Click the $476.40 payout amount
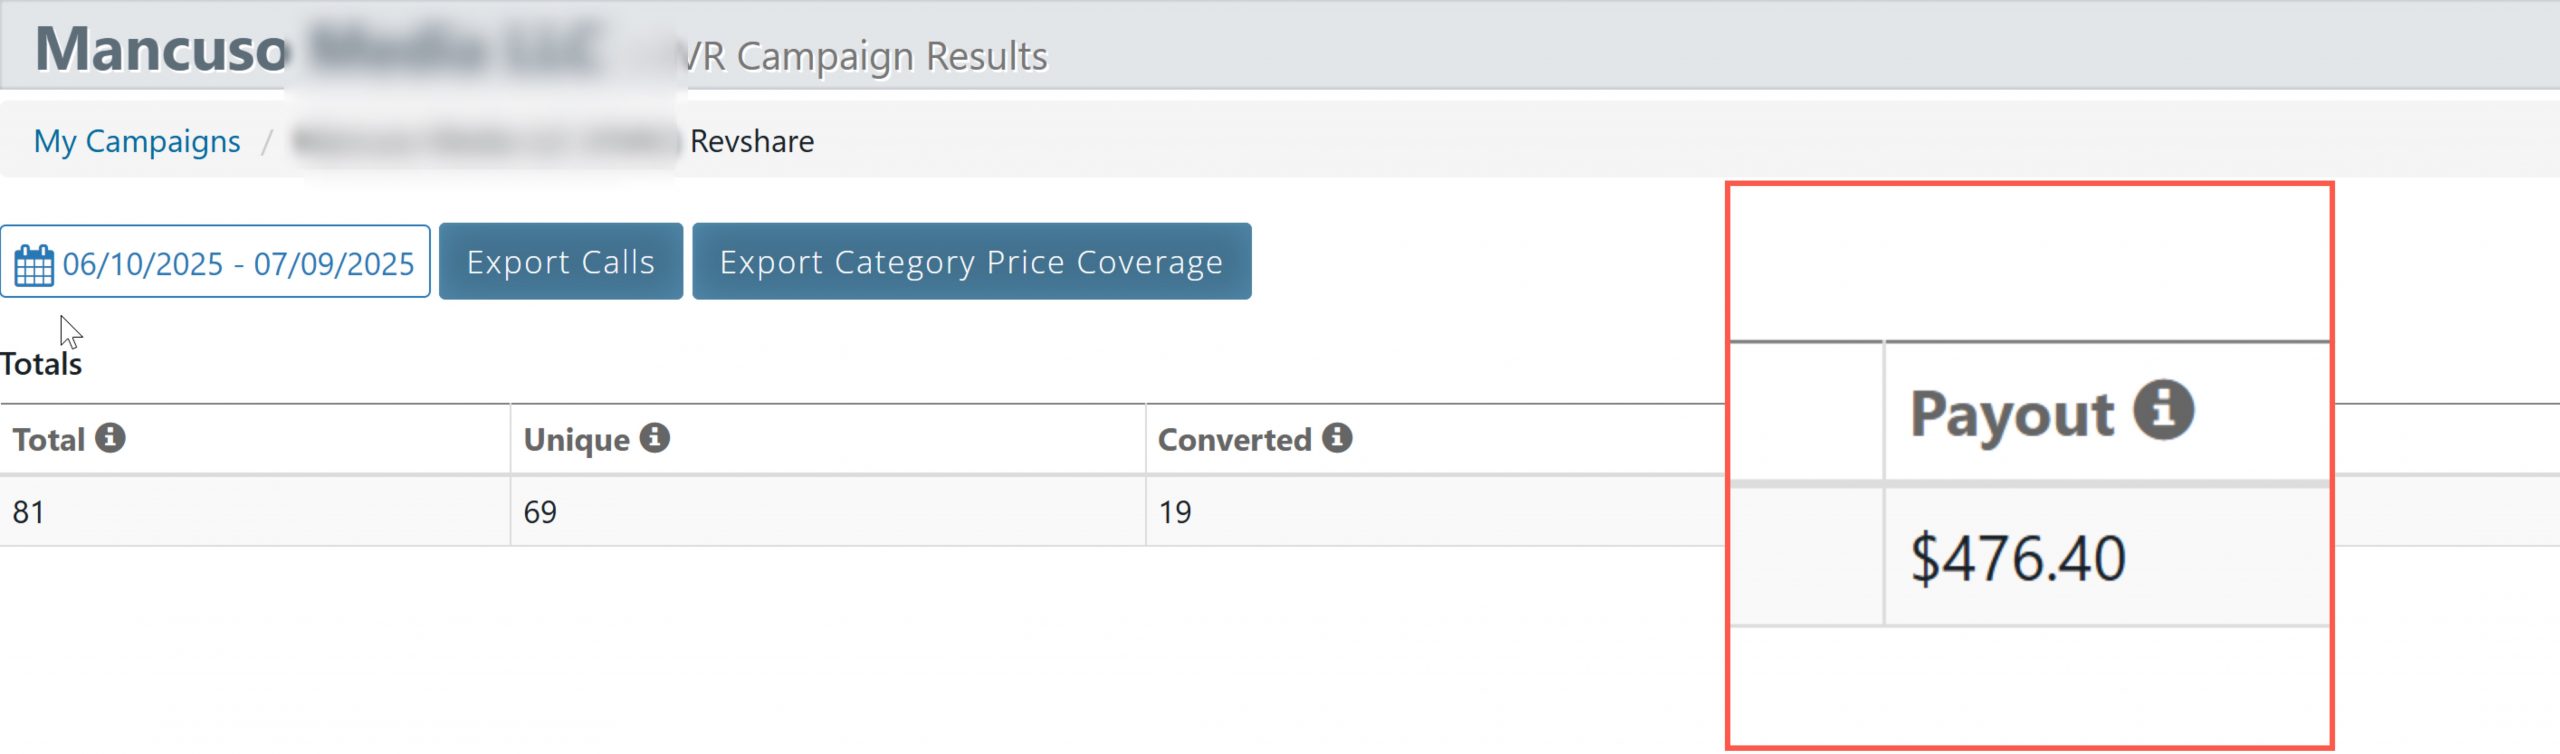This screenshot has height=754, width=2560. [2018, 558]
